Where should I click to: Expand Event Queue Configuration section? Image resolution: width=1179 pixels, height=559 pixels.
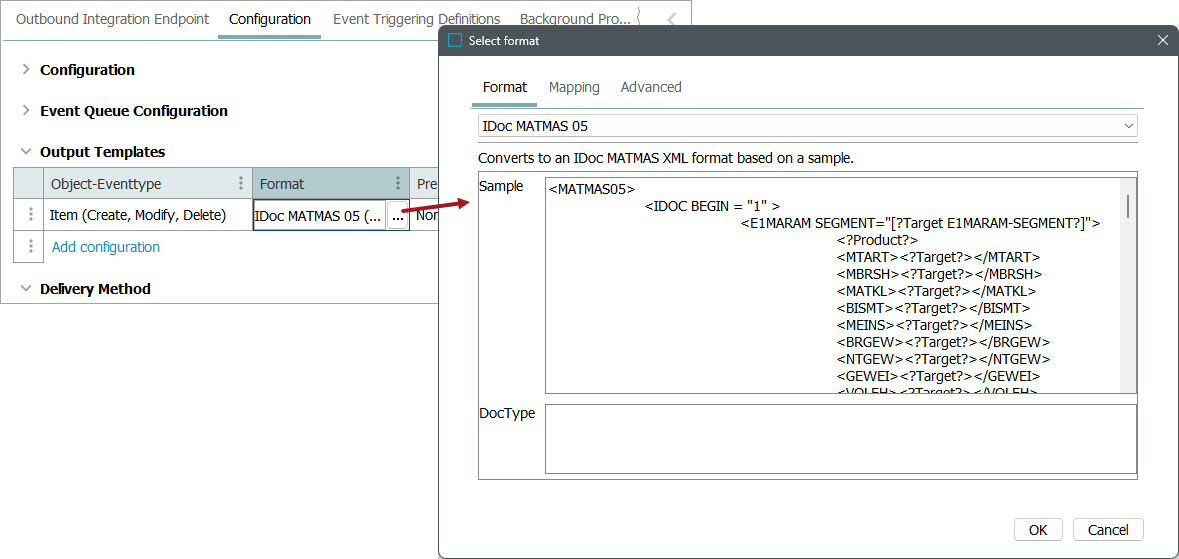click(26, 111)
